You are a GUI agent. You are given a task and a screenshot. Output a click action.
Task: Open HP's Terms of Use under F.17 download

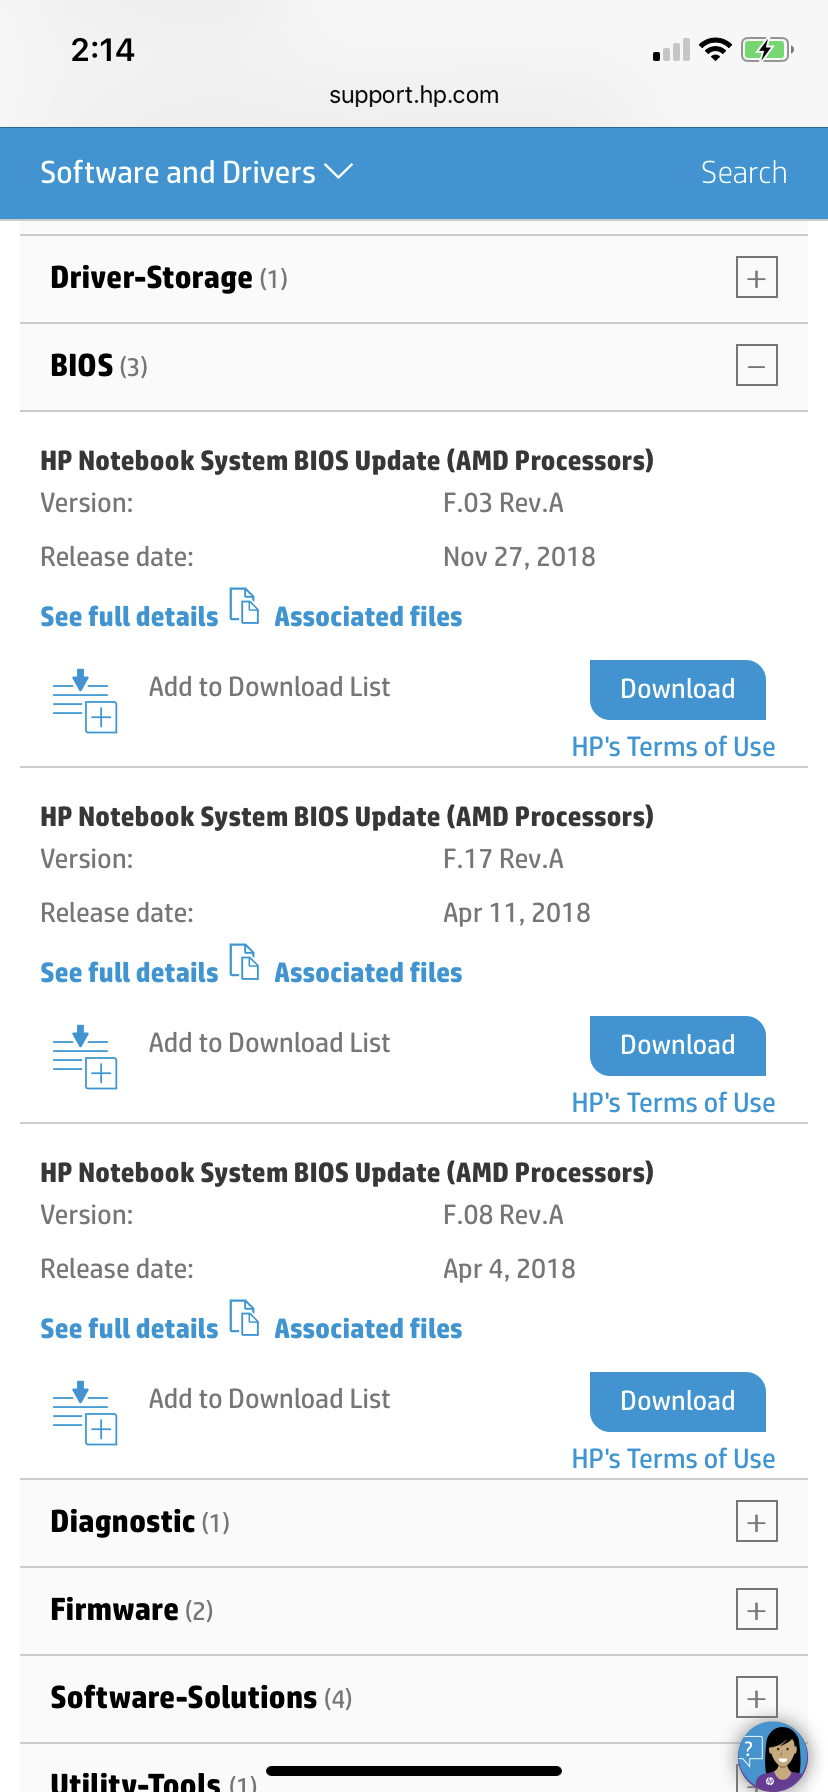tap(673, 1103)
